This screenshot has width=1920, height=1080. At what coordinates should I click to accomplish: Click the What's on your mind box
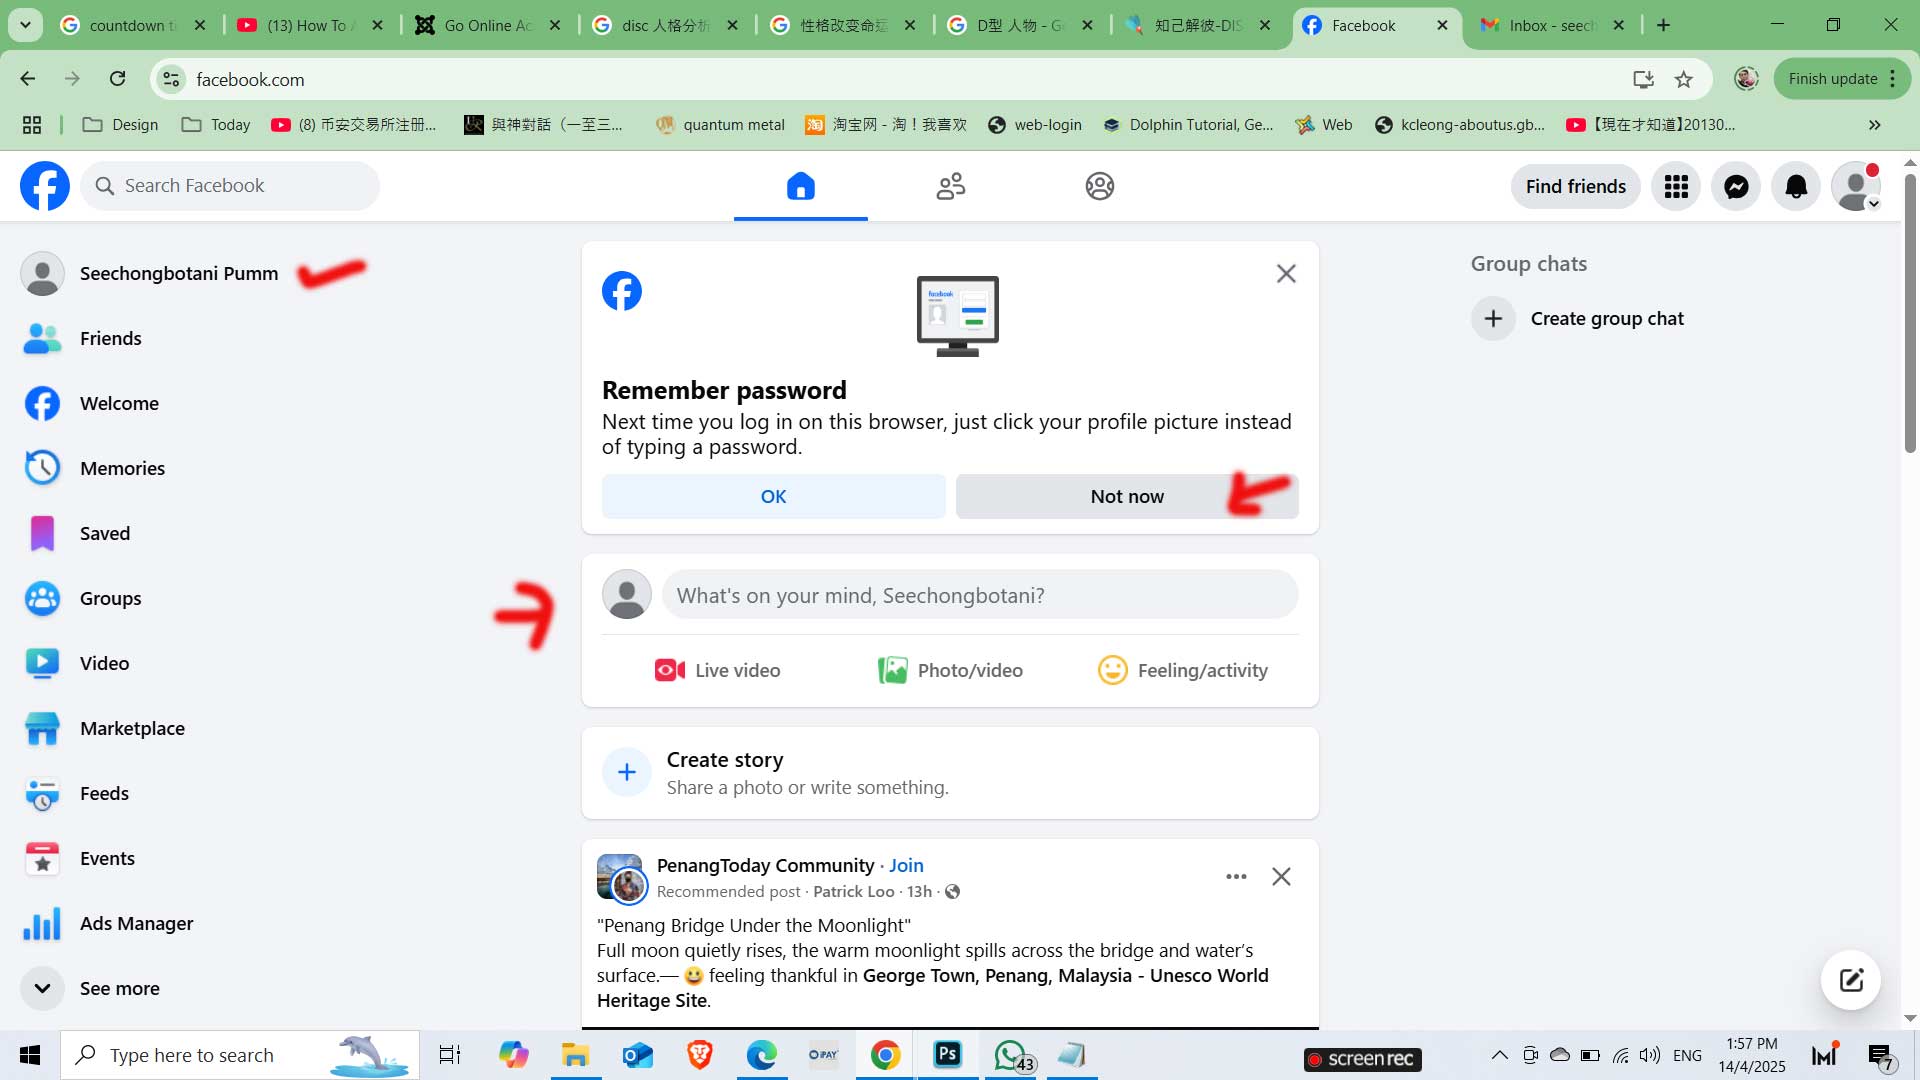(980, 595)
